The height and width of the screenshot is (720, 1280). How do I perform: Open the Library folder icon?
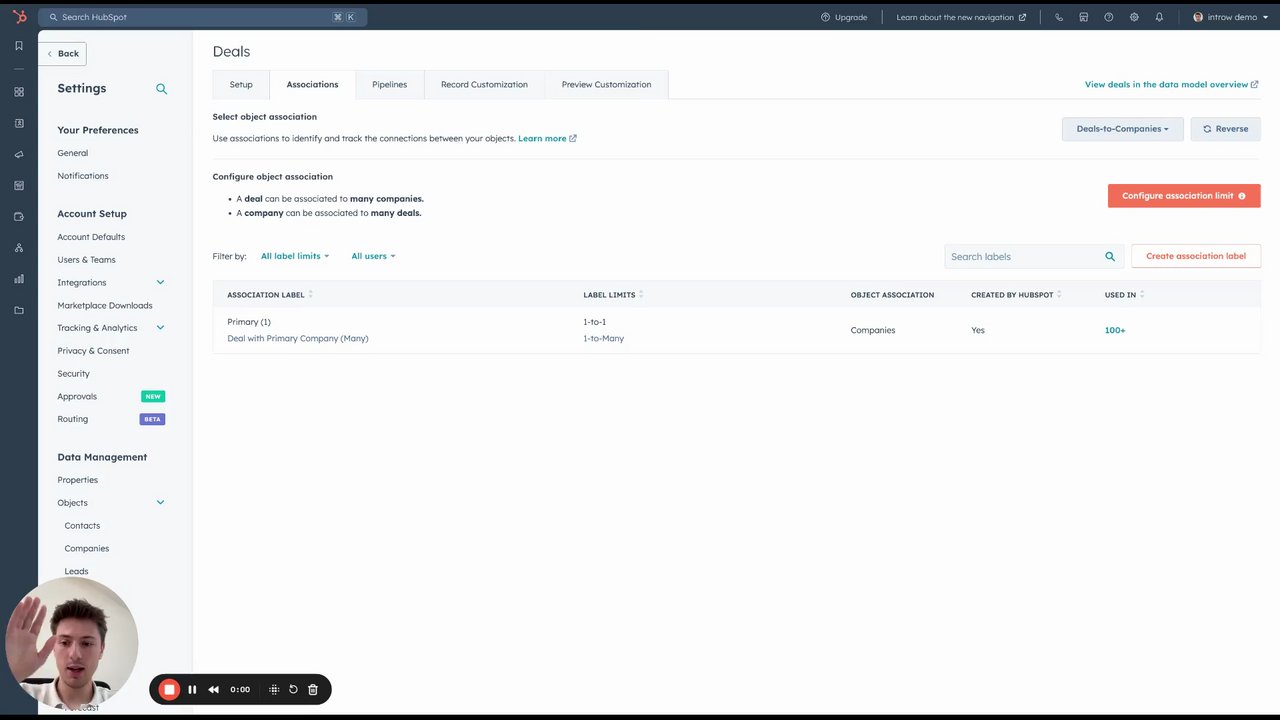[19, 310]
